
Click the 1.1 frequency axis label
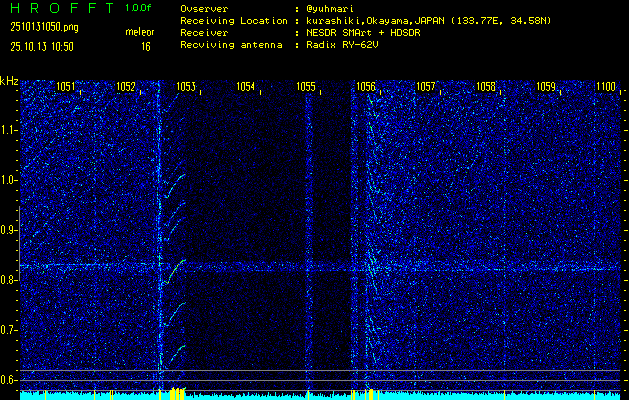point(7,131)
